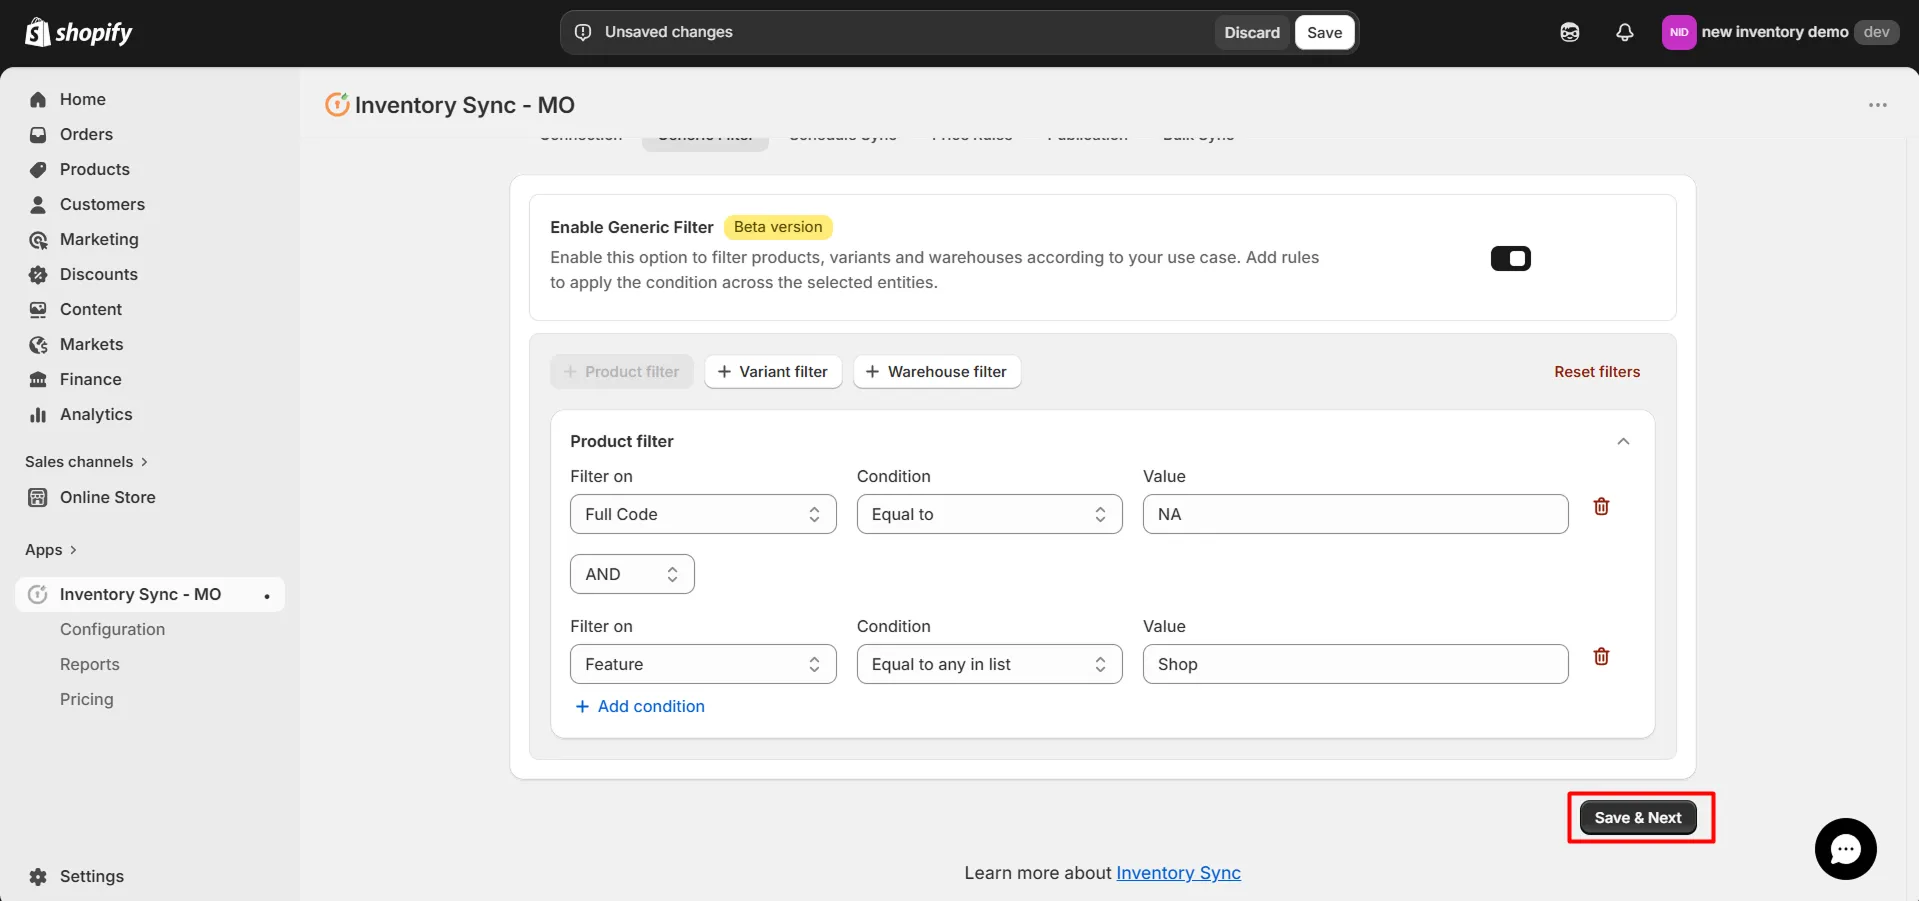Image resolution: width=1919 pixels, height=901 pixels.
Task: Follow the Inventory Sync learn more link
Action: pos(1178,873)
